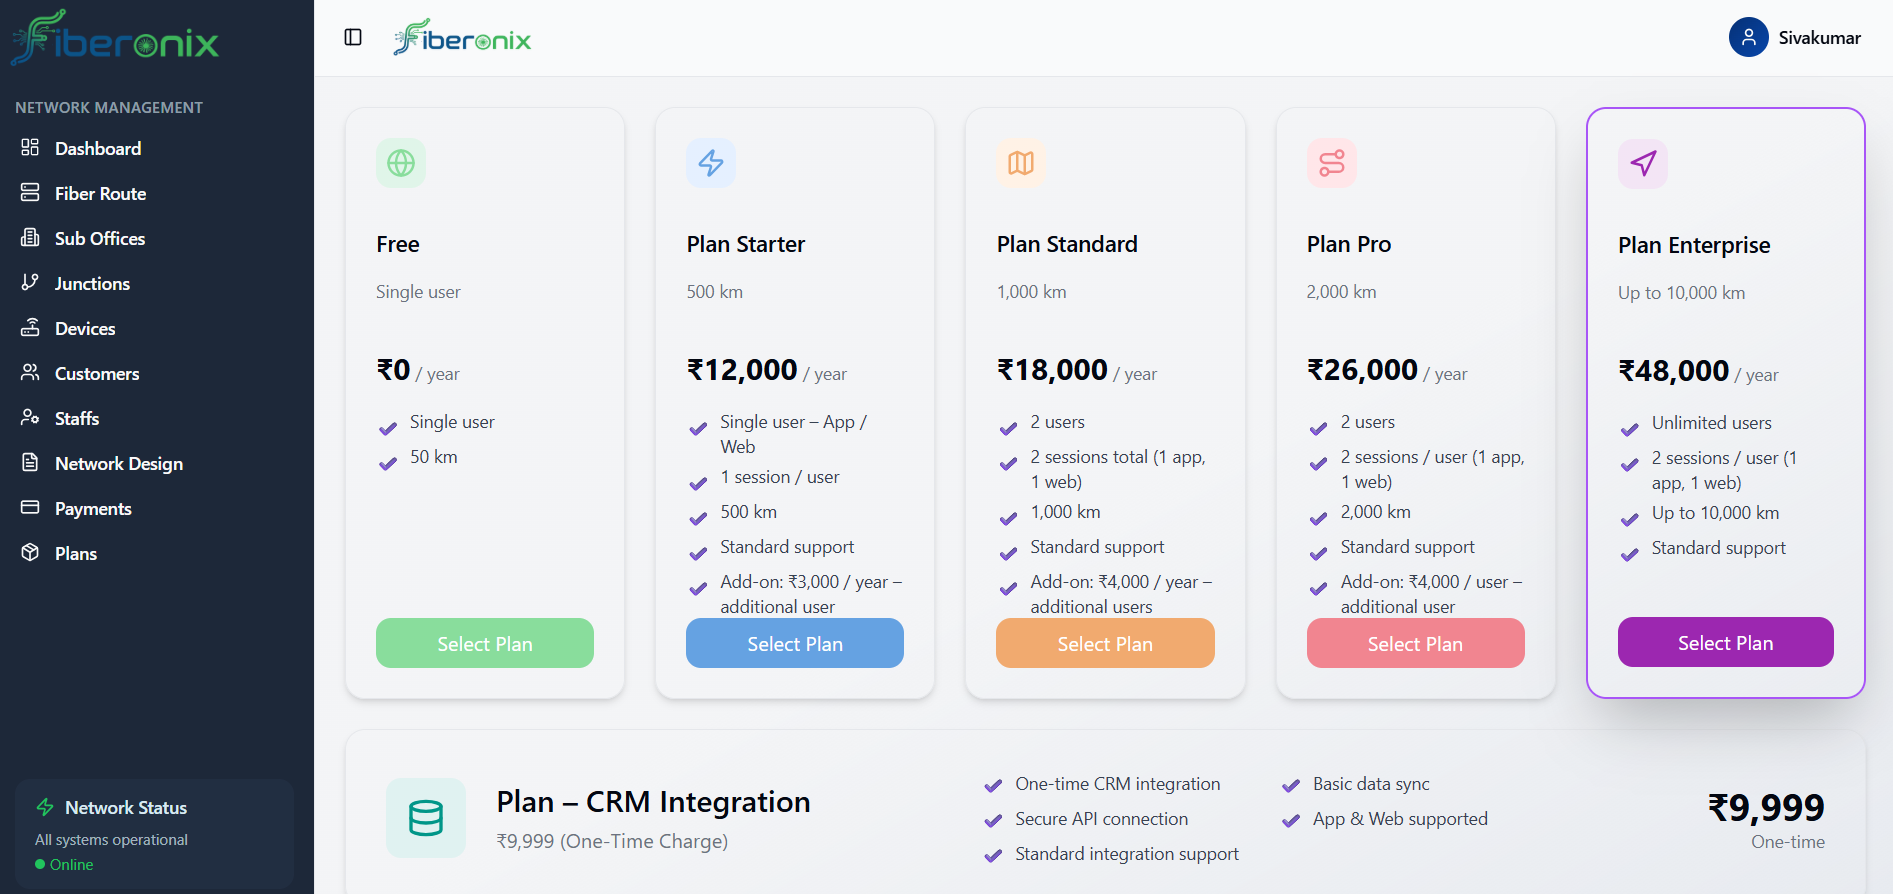The width and height of the screenshot is (1893, 894).
Task: Click the Free plan globe icon
Action: [x=401, y=163]
